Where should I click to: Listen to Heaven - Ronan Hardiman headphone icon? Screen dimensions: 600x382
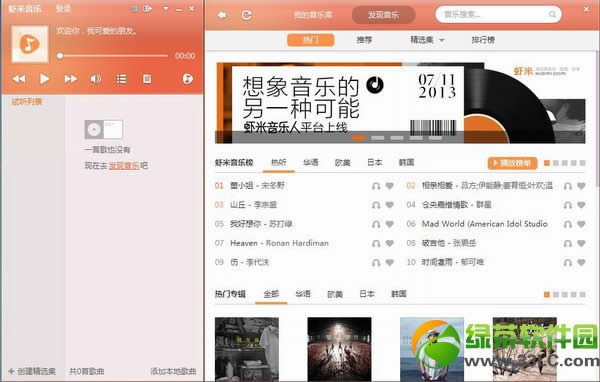point(376,243)
